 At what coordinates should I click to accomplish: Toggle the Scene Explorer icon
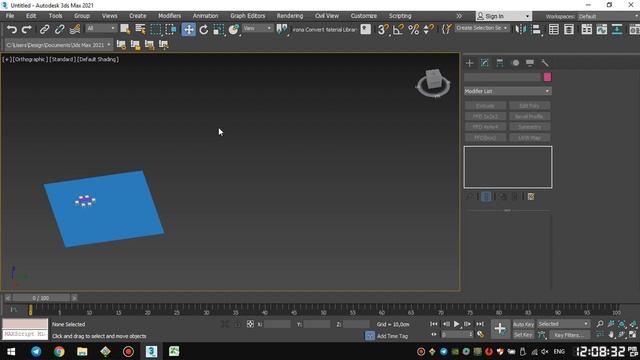point(554,29)
